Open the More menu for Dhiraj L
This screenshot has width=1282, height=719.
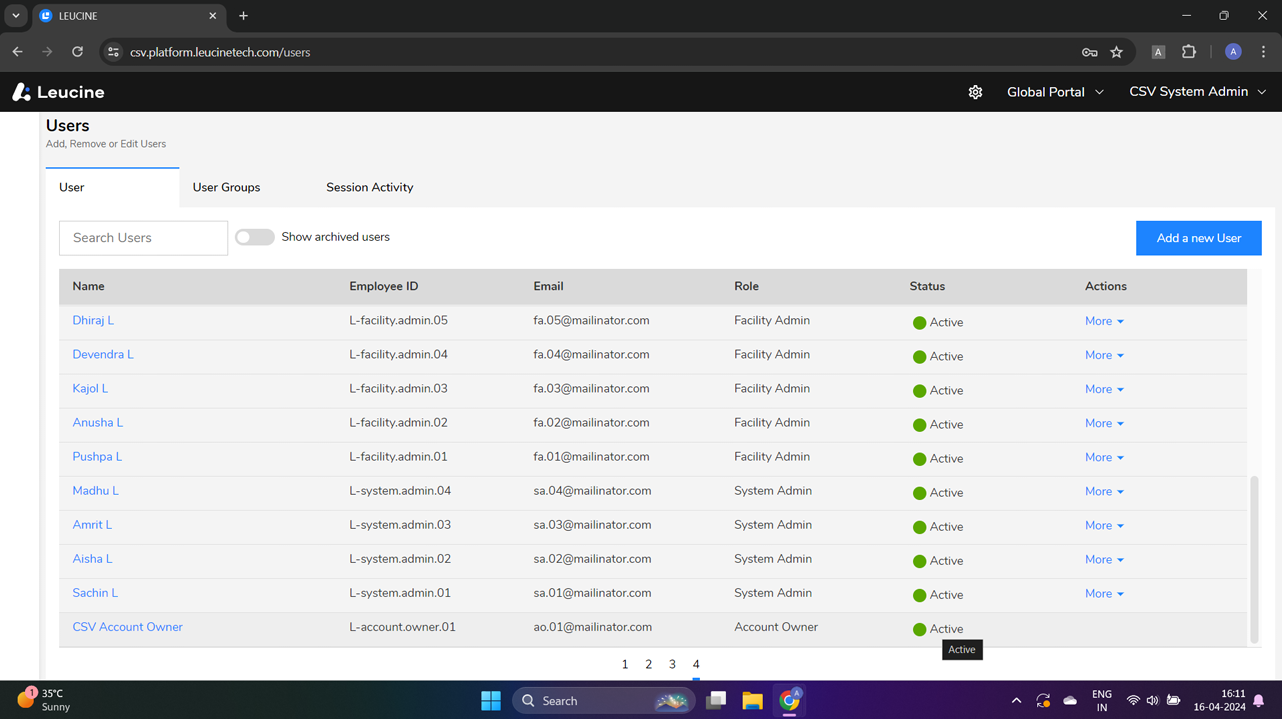(x=1104, y=321)
